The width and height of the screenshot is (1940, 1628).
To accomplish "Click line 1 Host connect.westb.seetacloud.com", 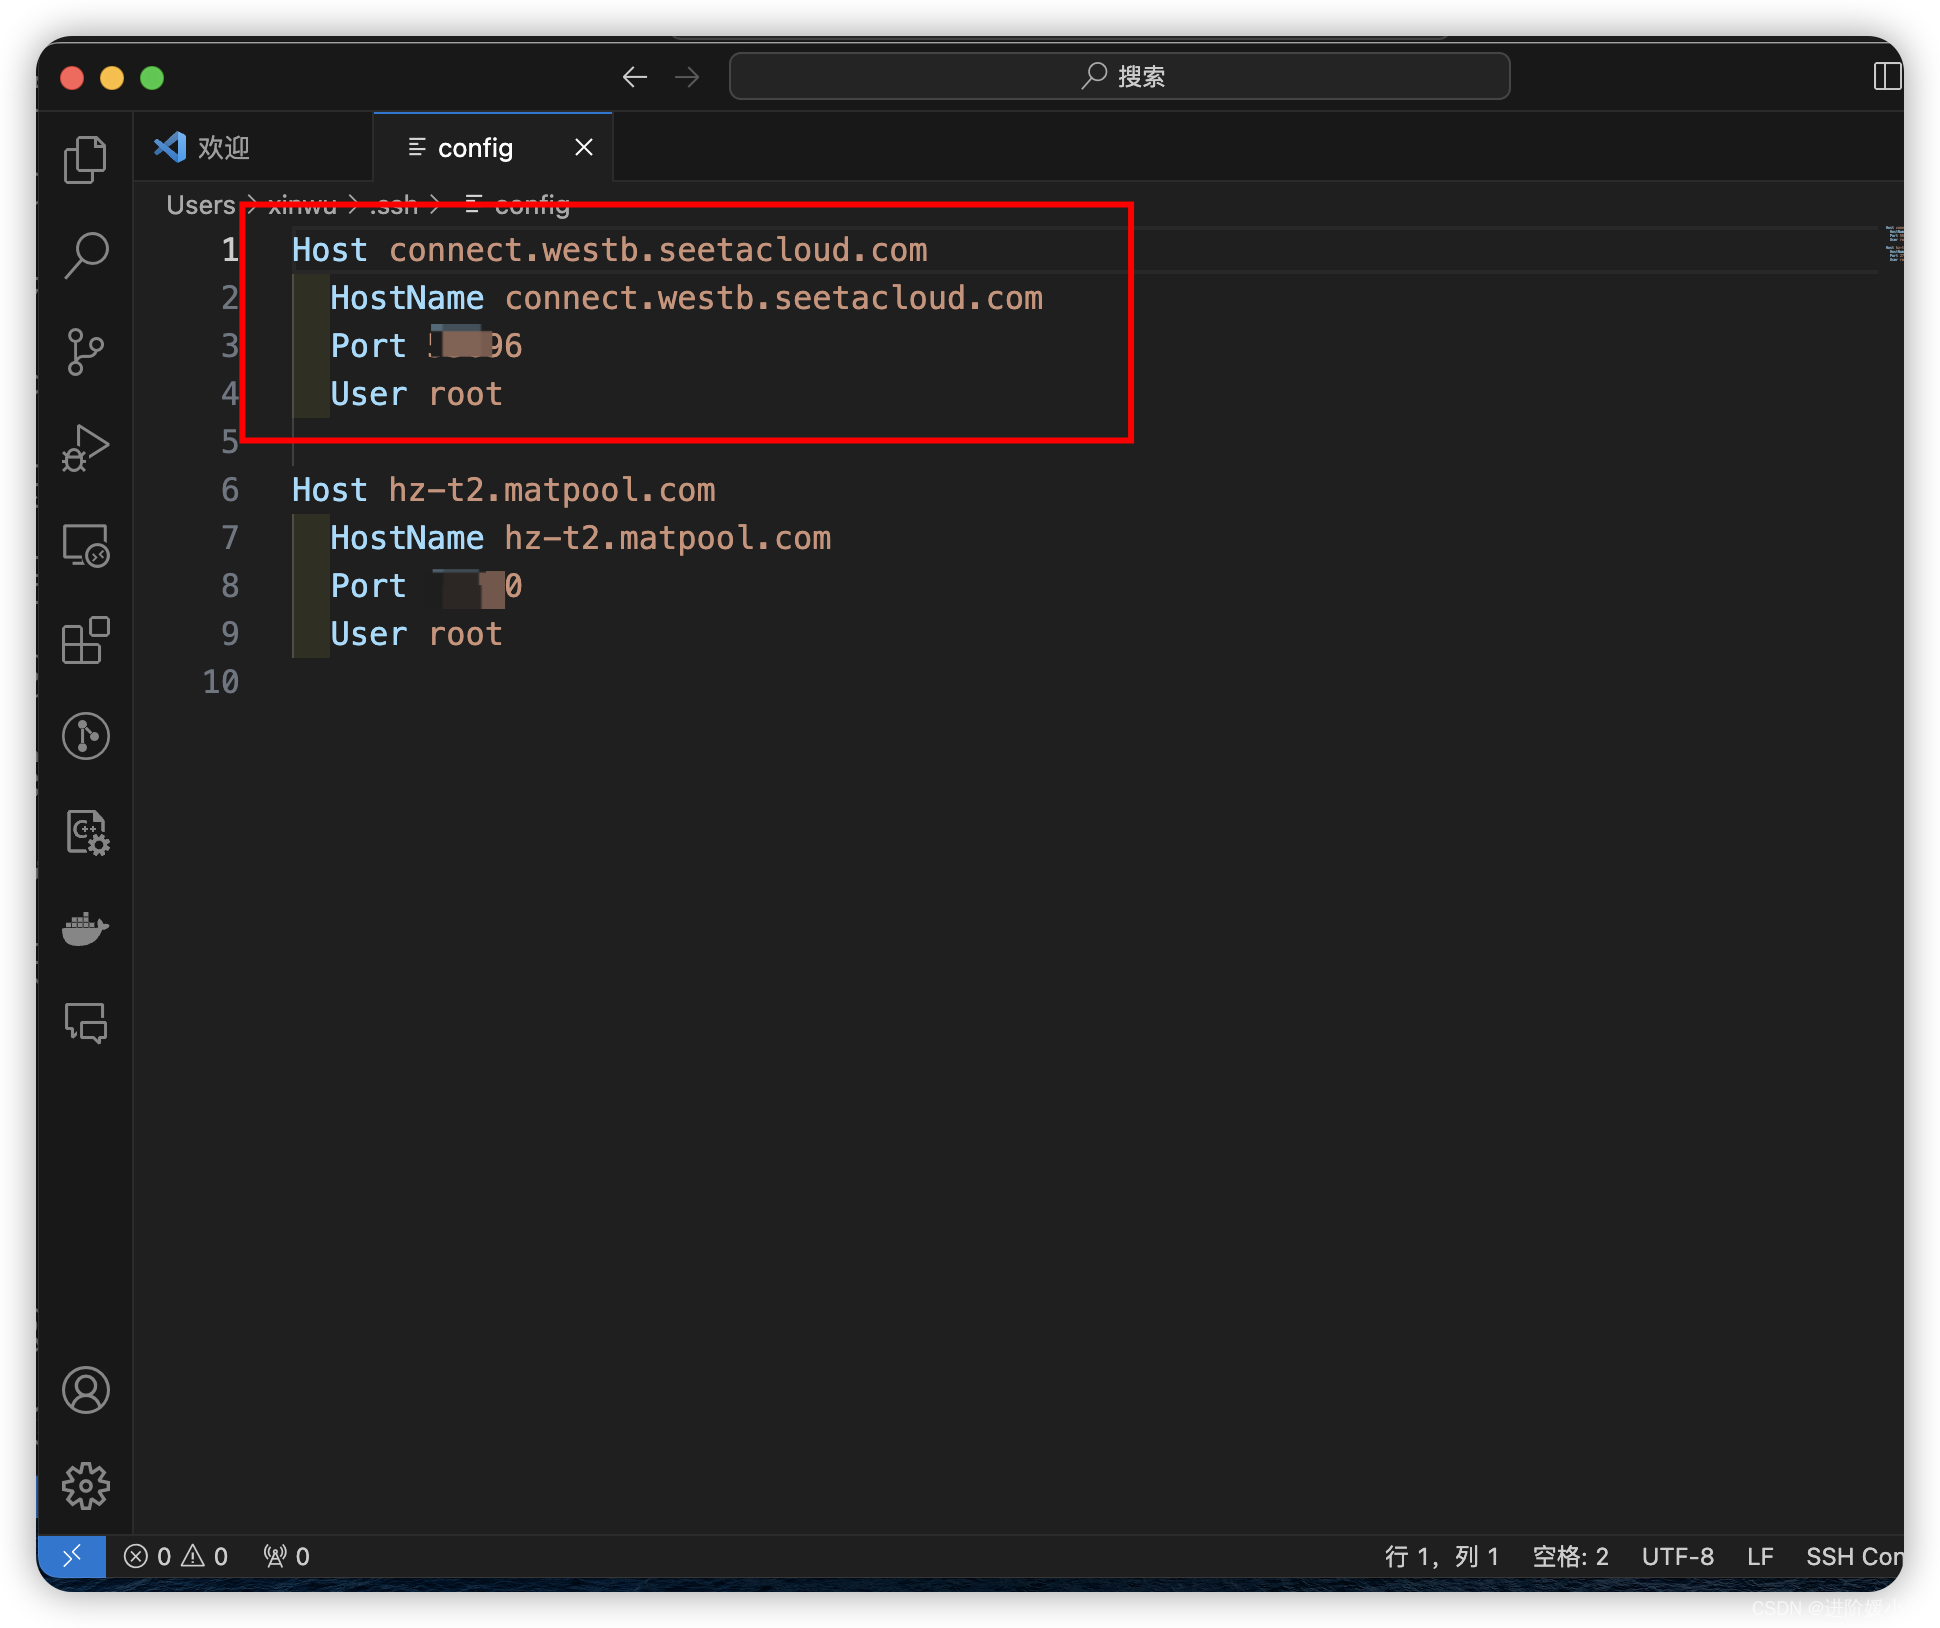I will pos(609,250).
